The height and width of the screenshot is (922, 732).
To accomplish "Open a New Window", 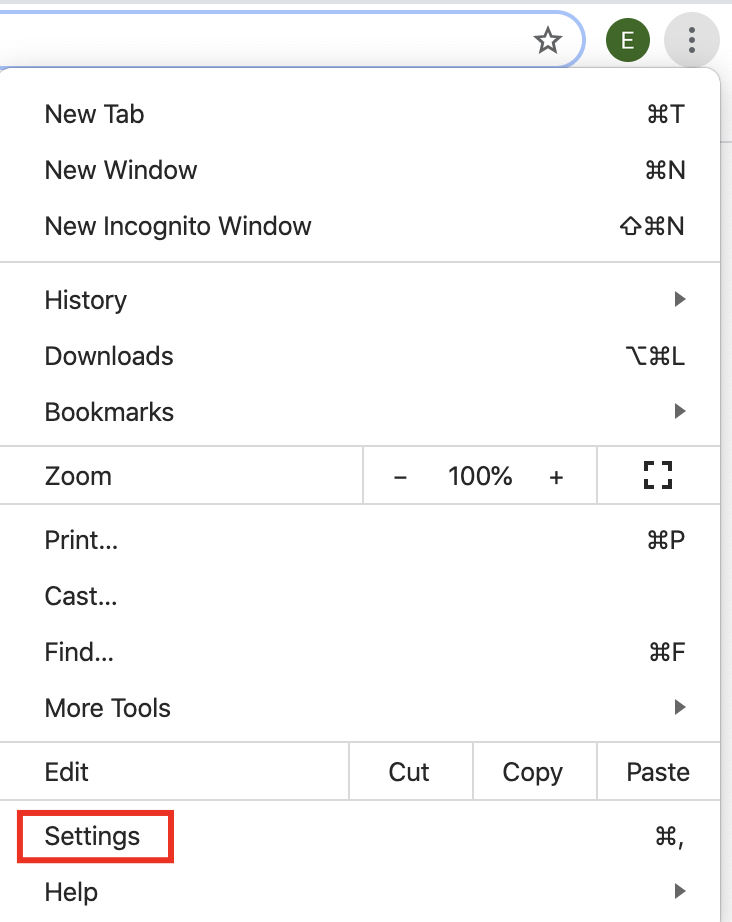I will pyautogui.click(x=121, y=170).
